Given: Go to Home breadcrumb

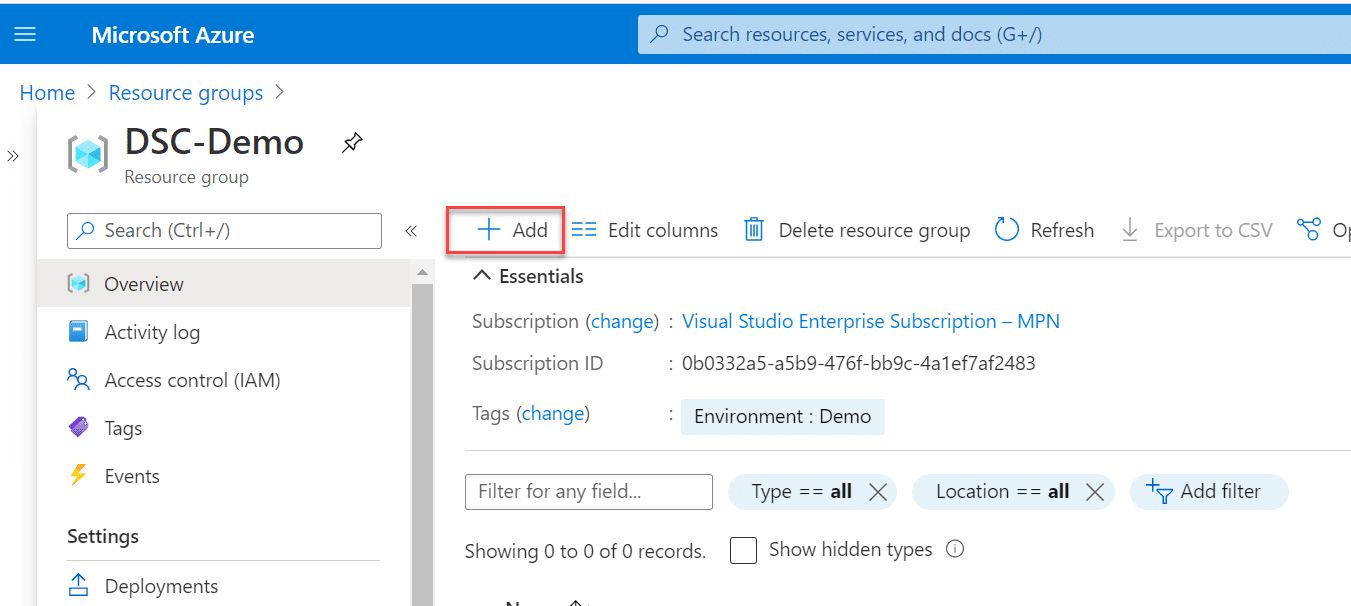Looking at the screenshot, I should 47,93.
